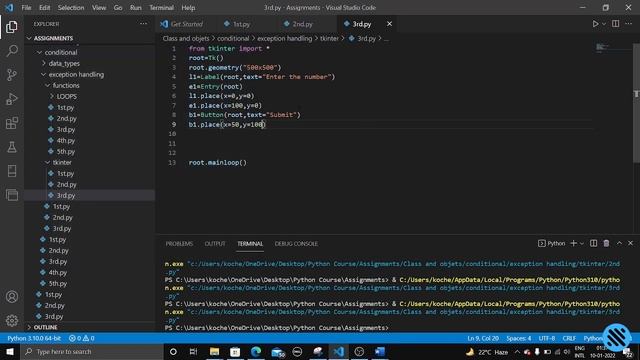This screenshot has height=360, width=640.
Task: Open the Run and Debug view
Action: point(12,99)
